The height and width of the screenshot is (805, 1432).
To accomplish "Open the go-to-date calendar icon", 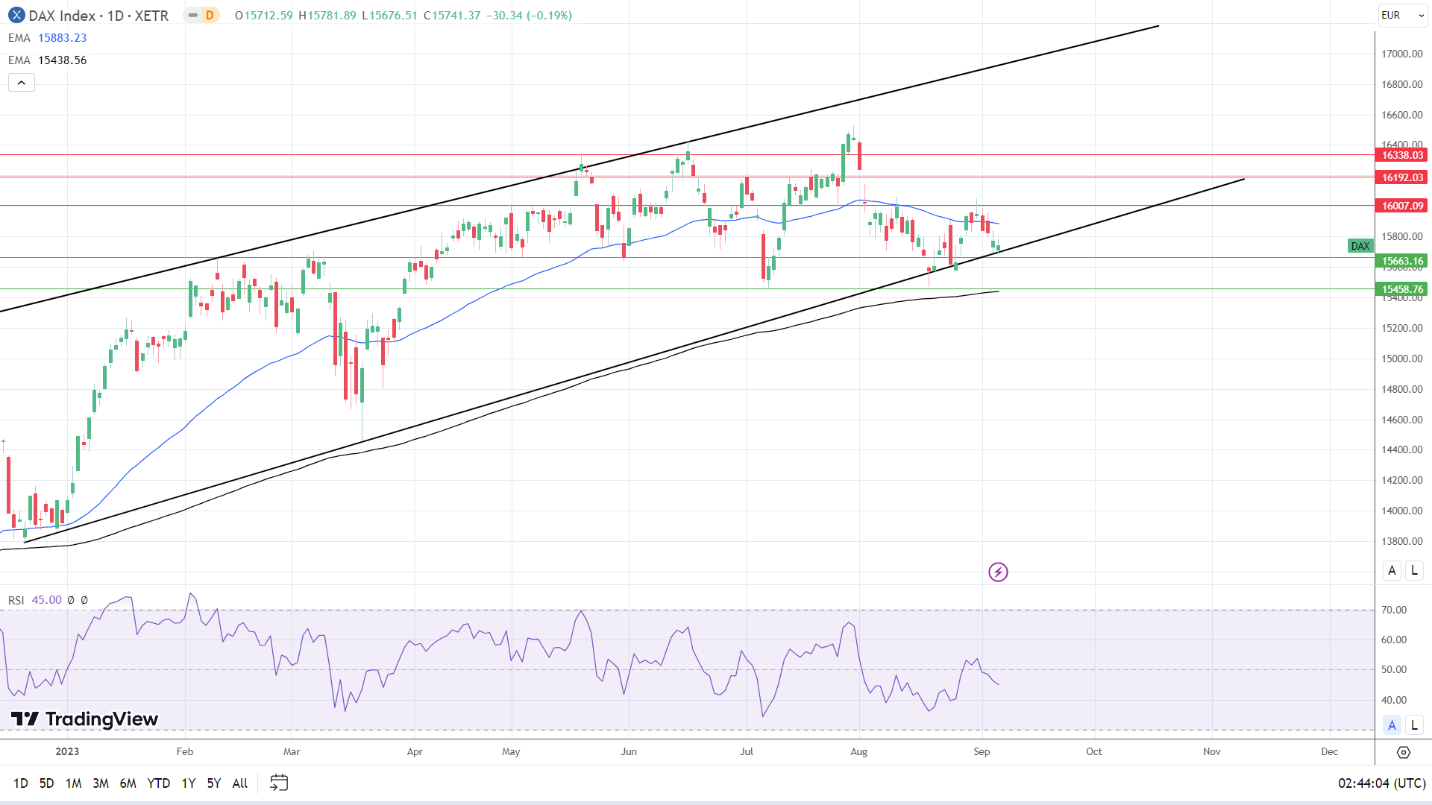I will click(279, 782).
